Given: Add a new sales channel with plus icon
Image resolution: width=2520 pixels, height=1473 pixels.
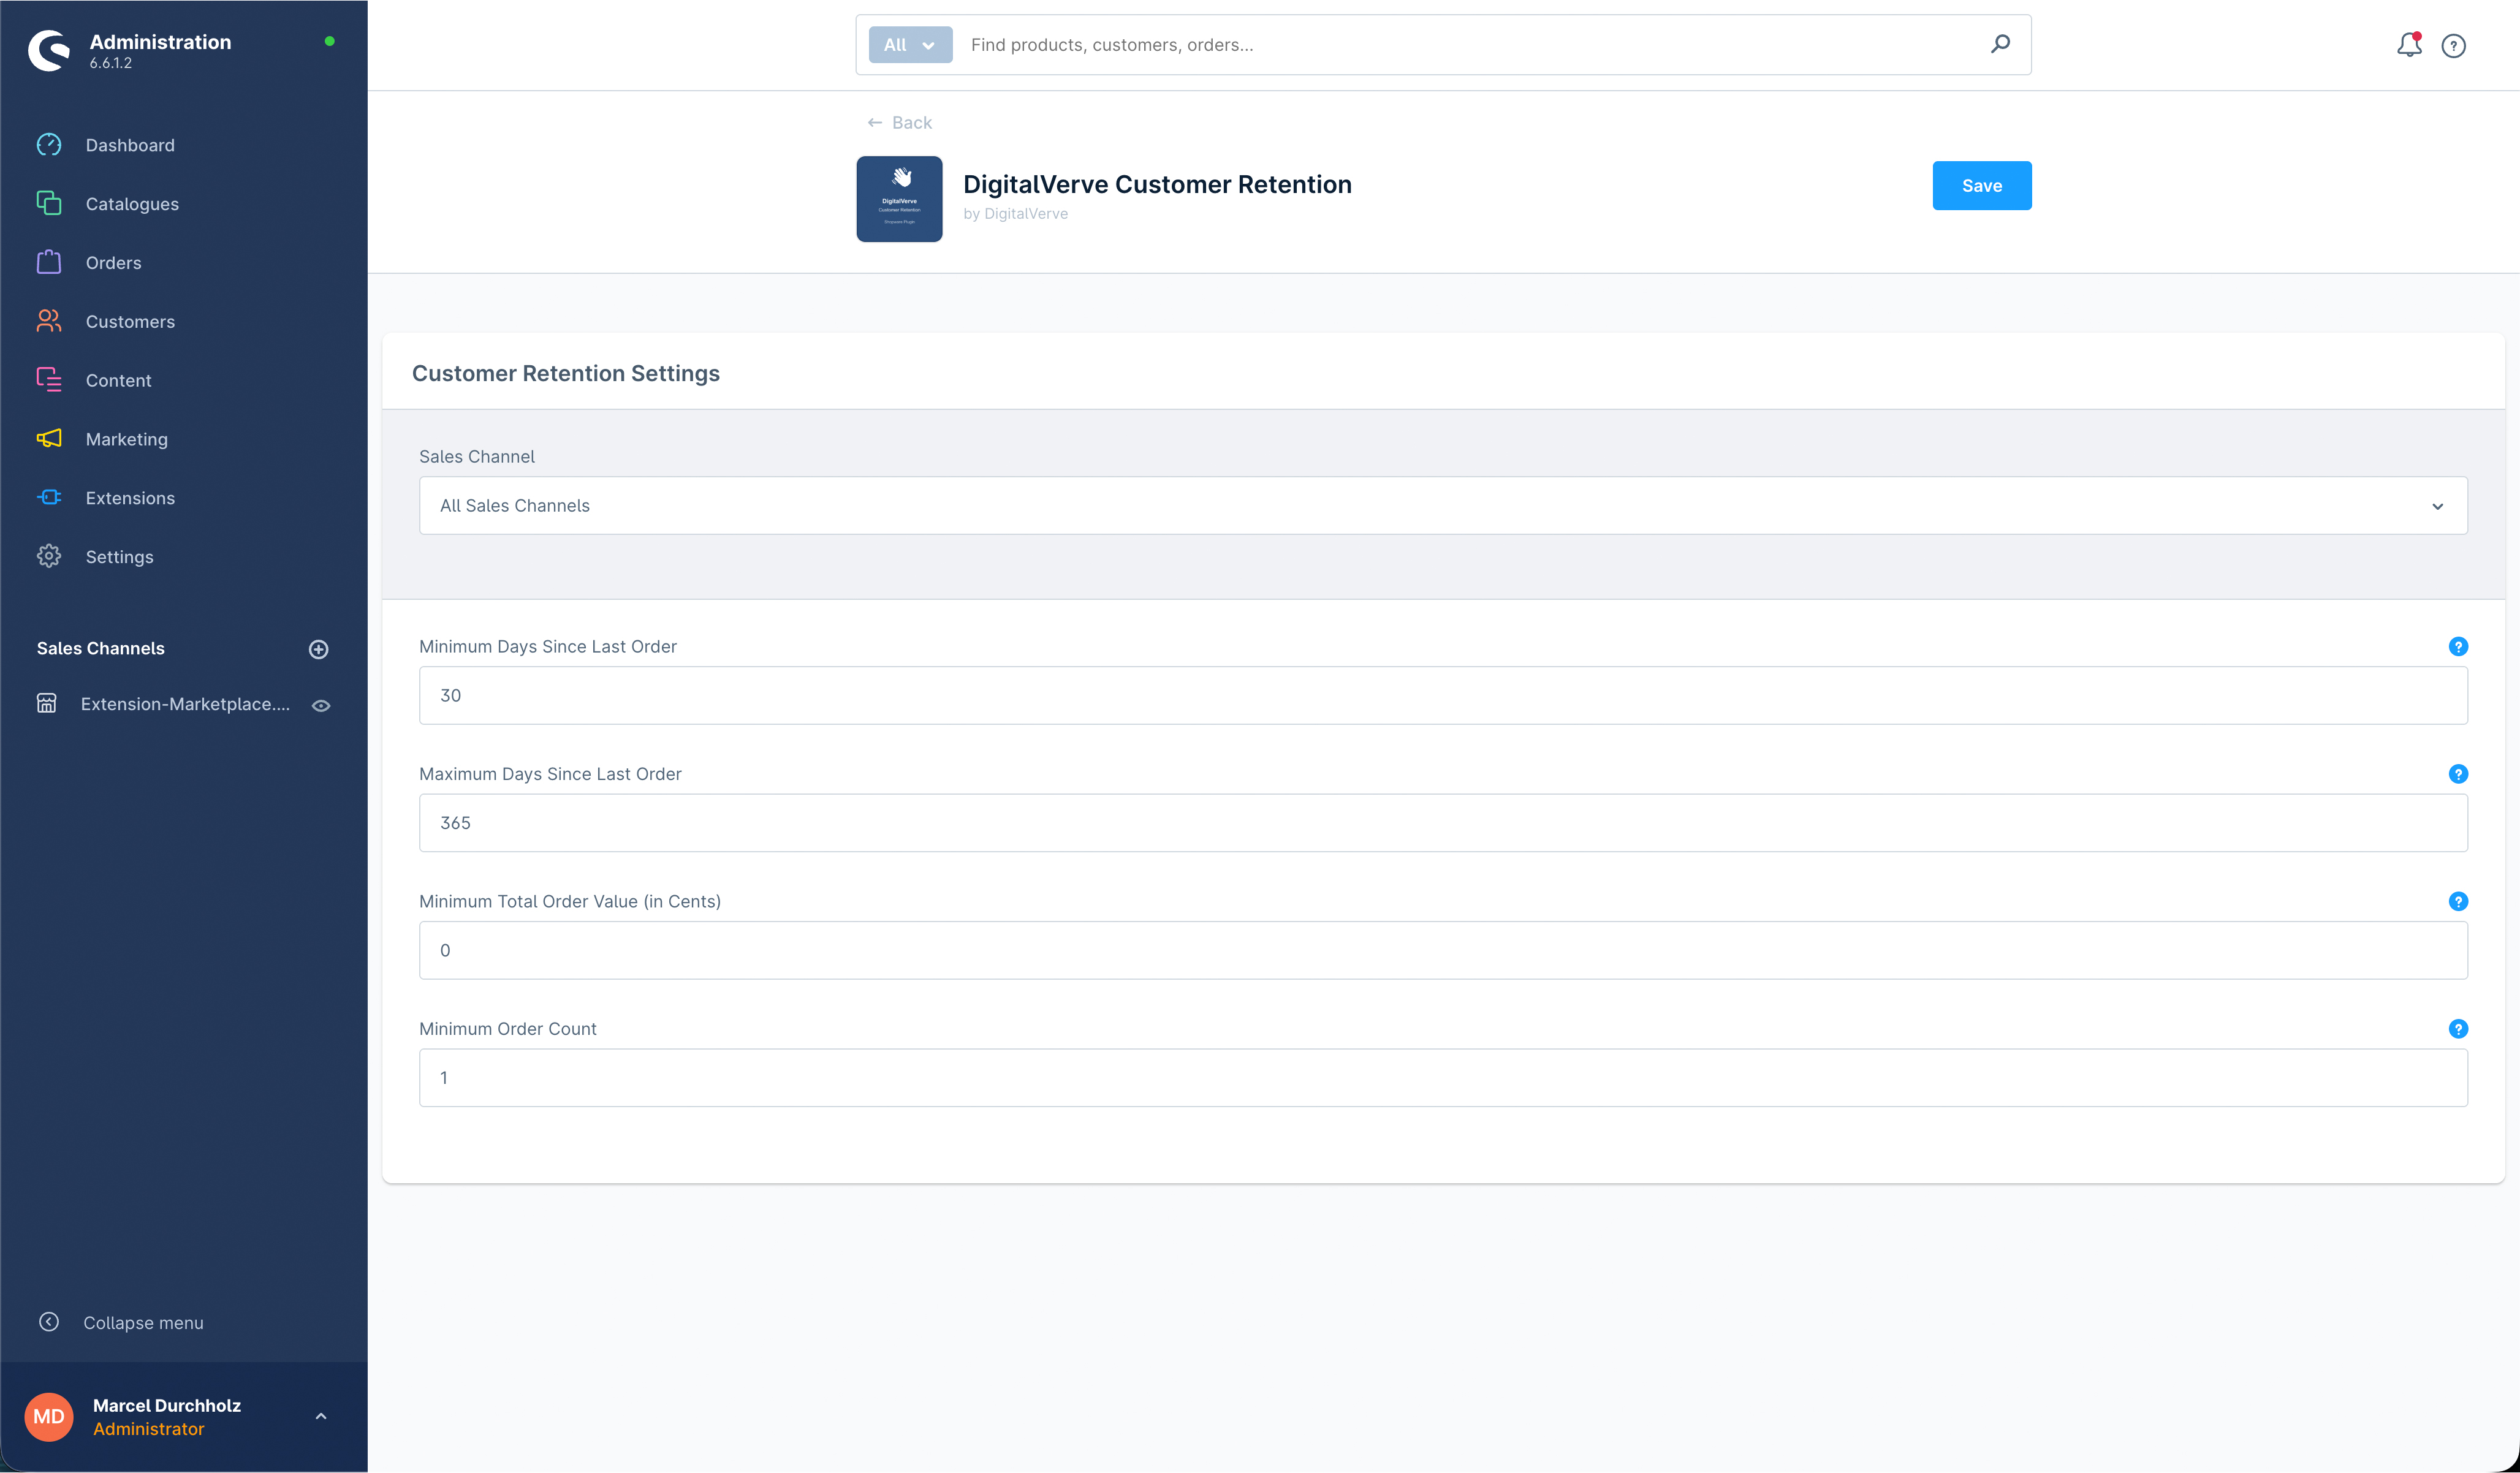Looking at the screenshot, I should point(318,649).
